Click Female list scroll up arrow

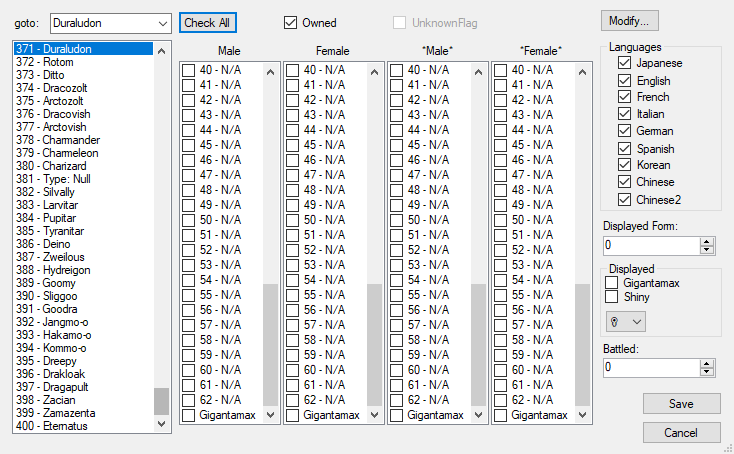374,72
